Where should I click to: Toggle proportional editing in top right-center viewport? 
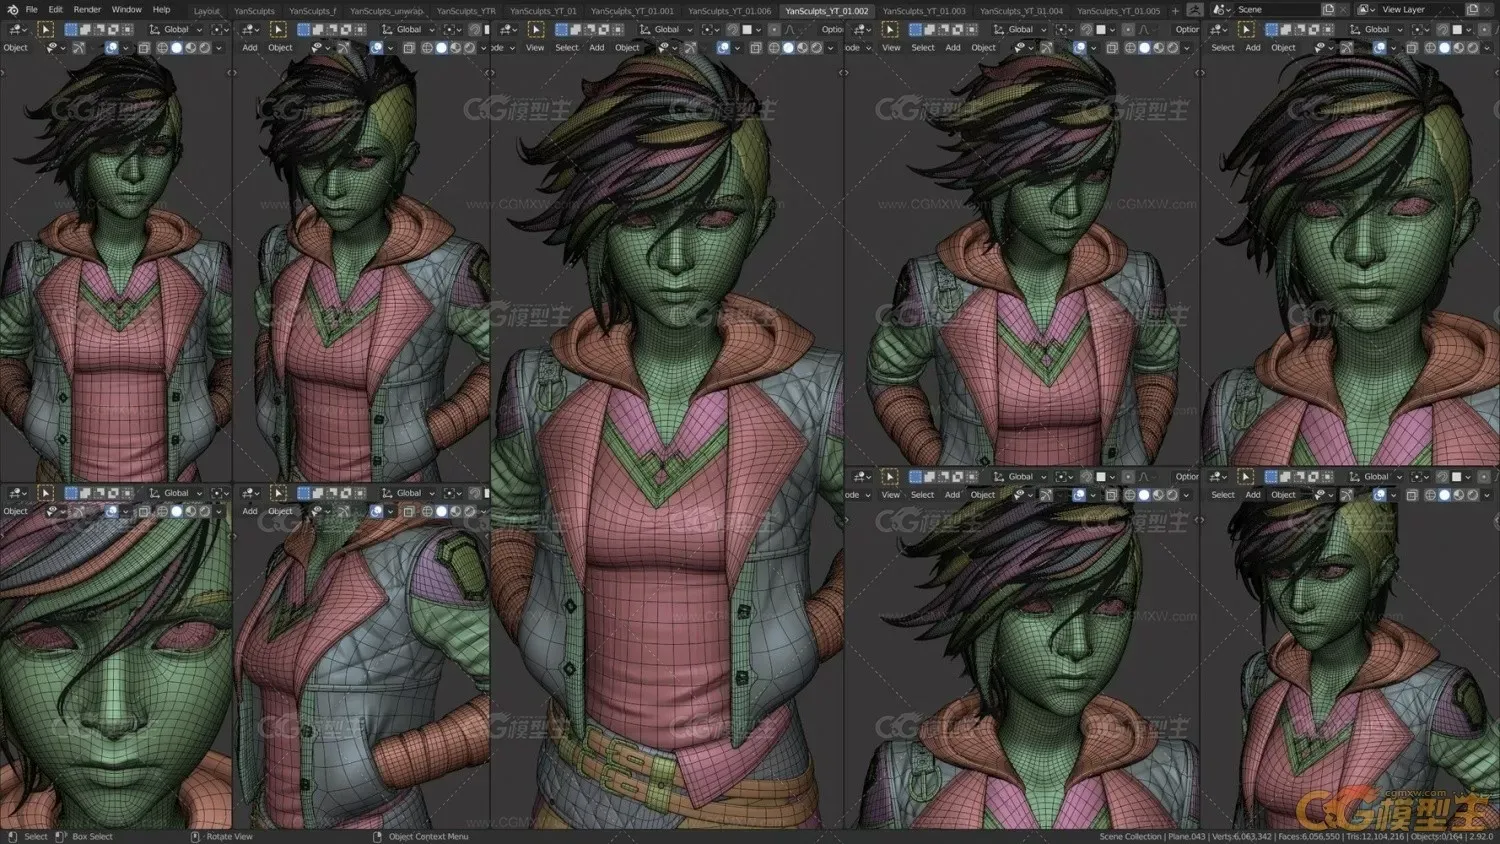click(x=1128, y=30)
